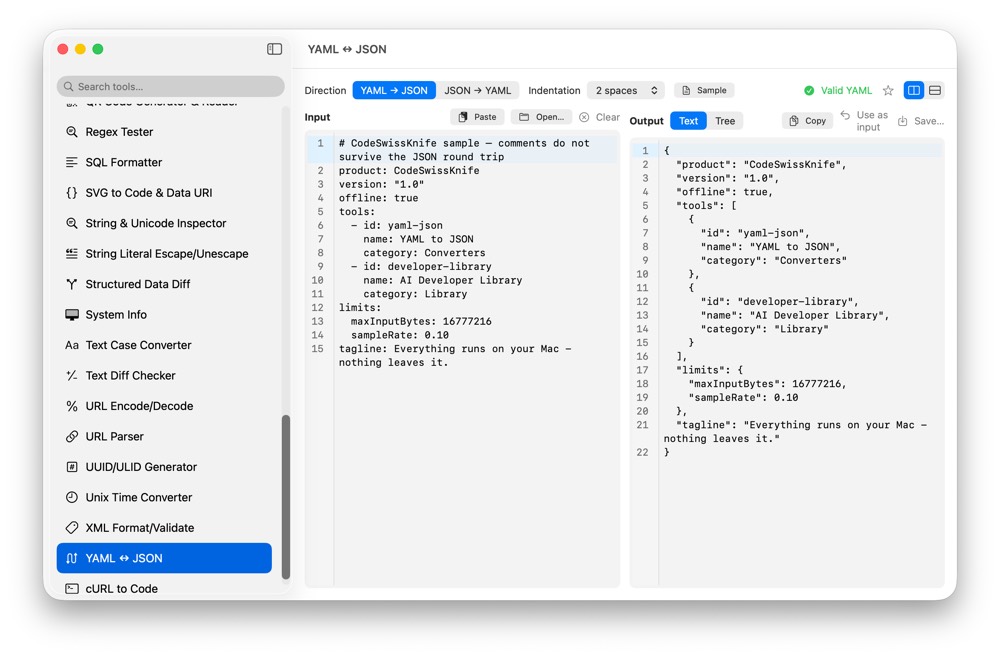1000x657 pixels.
Task: Click the YAML ↔ JSON arrows icon
Action: click(x=71, y=558)
